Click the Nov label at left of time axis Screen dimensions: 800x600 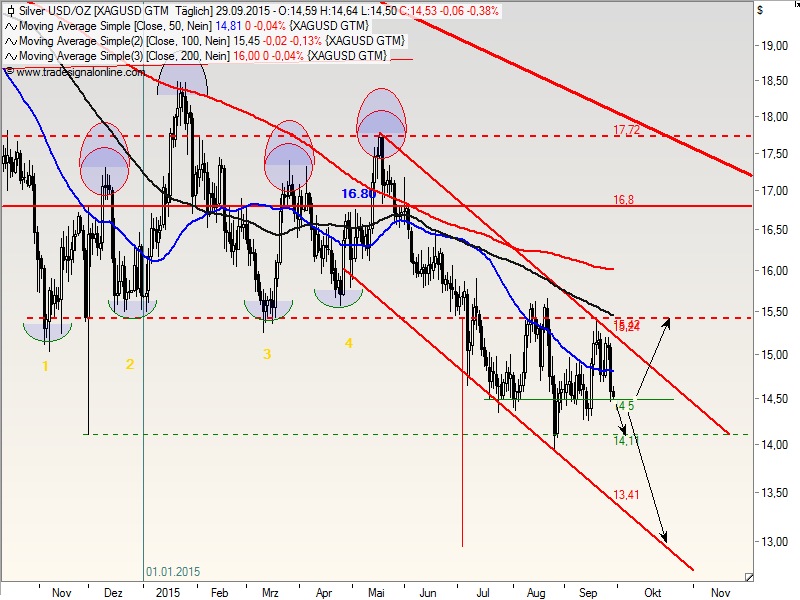(62, 593)
